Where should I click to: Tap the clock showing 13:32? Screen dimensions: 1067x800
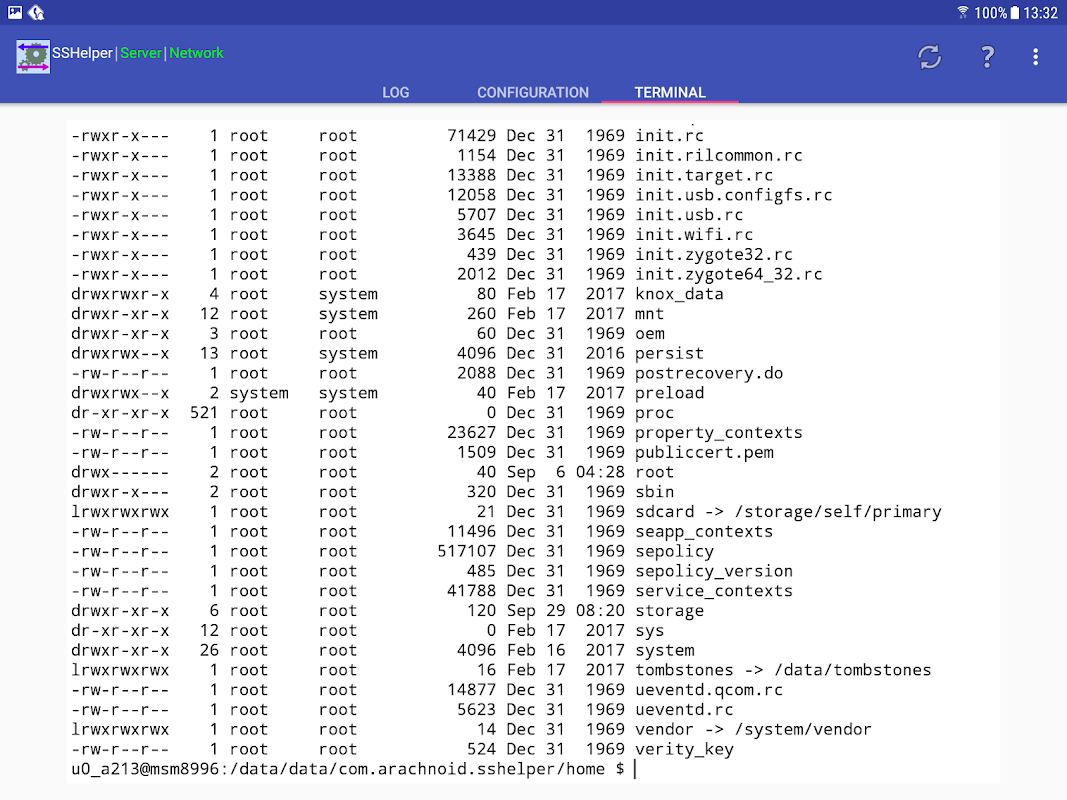click(1040, 13)
